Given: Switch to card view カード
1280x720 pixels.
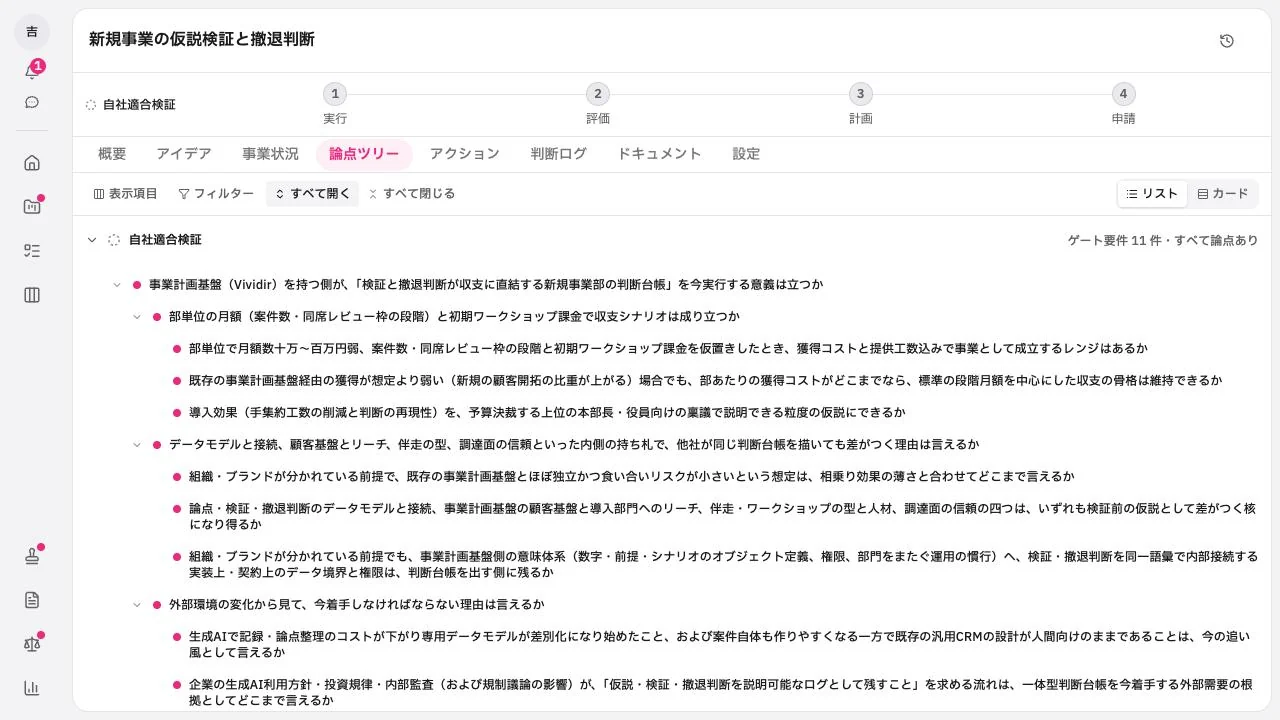Looking at the screenshot, I should (1223, 194).
